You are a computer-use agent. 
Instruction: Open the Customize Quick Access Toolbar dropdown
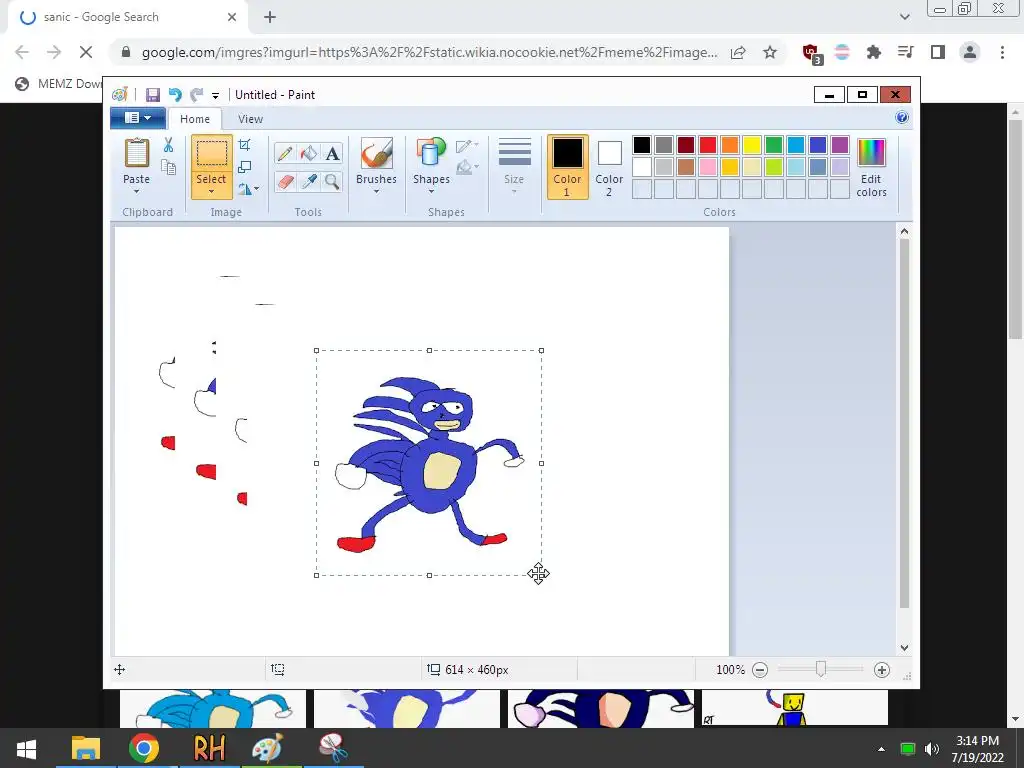[215, 95]
